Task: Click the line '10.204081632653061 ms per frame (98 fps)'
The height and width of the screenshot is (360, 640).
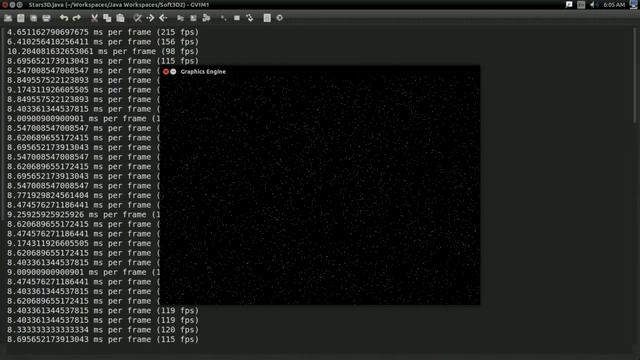Action: (x=103, y=51)
